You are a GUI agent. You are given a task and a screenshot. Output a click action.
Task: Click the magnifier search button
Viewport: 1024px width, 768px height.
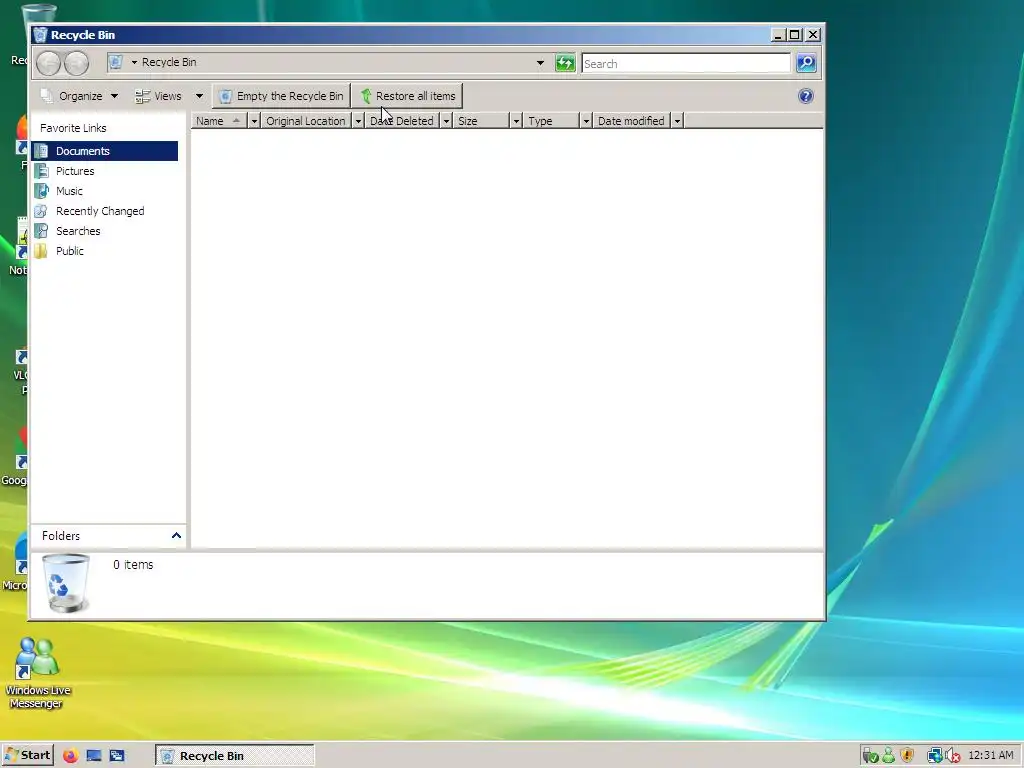(807, 63)
